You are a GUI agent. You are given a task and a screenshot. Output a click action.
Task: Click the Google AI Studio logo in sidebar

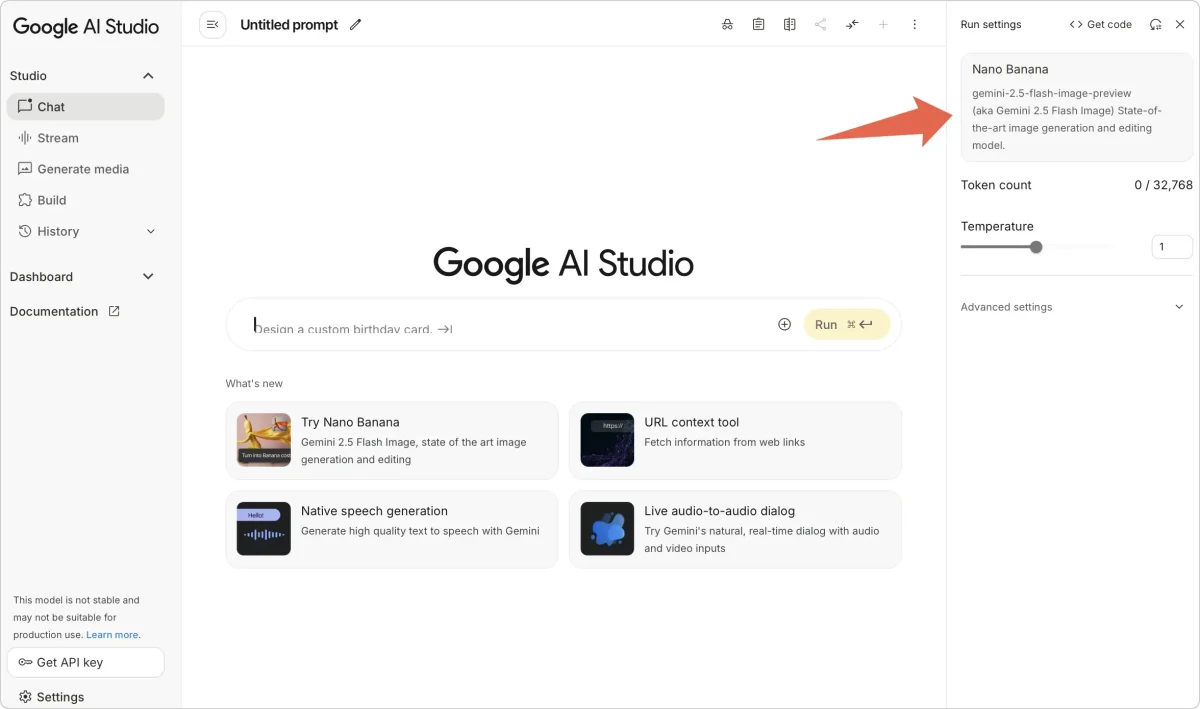(86, 27)
